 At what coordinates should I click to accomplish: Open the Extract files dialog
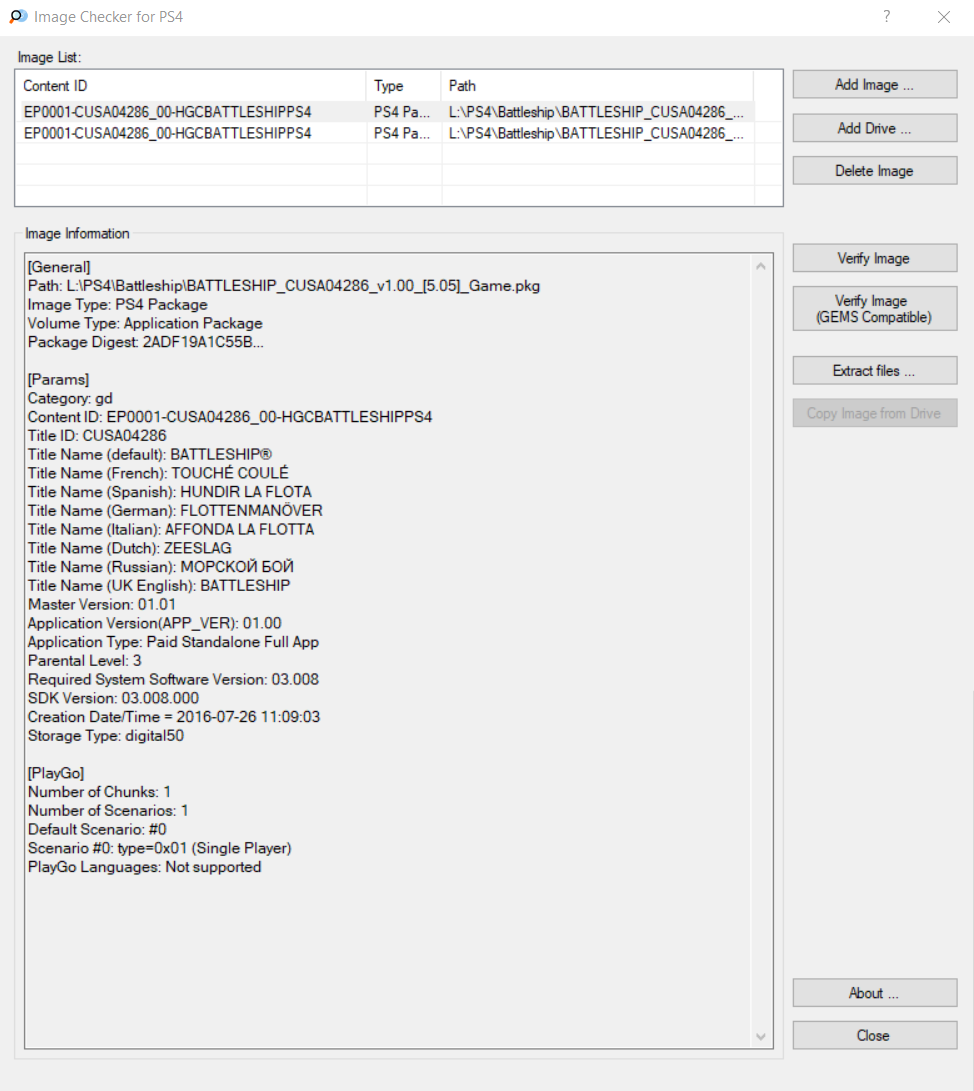tap(875, 371)
